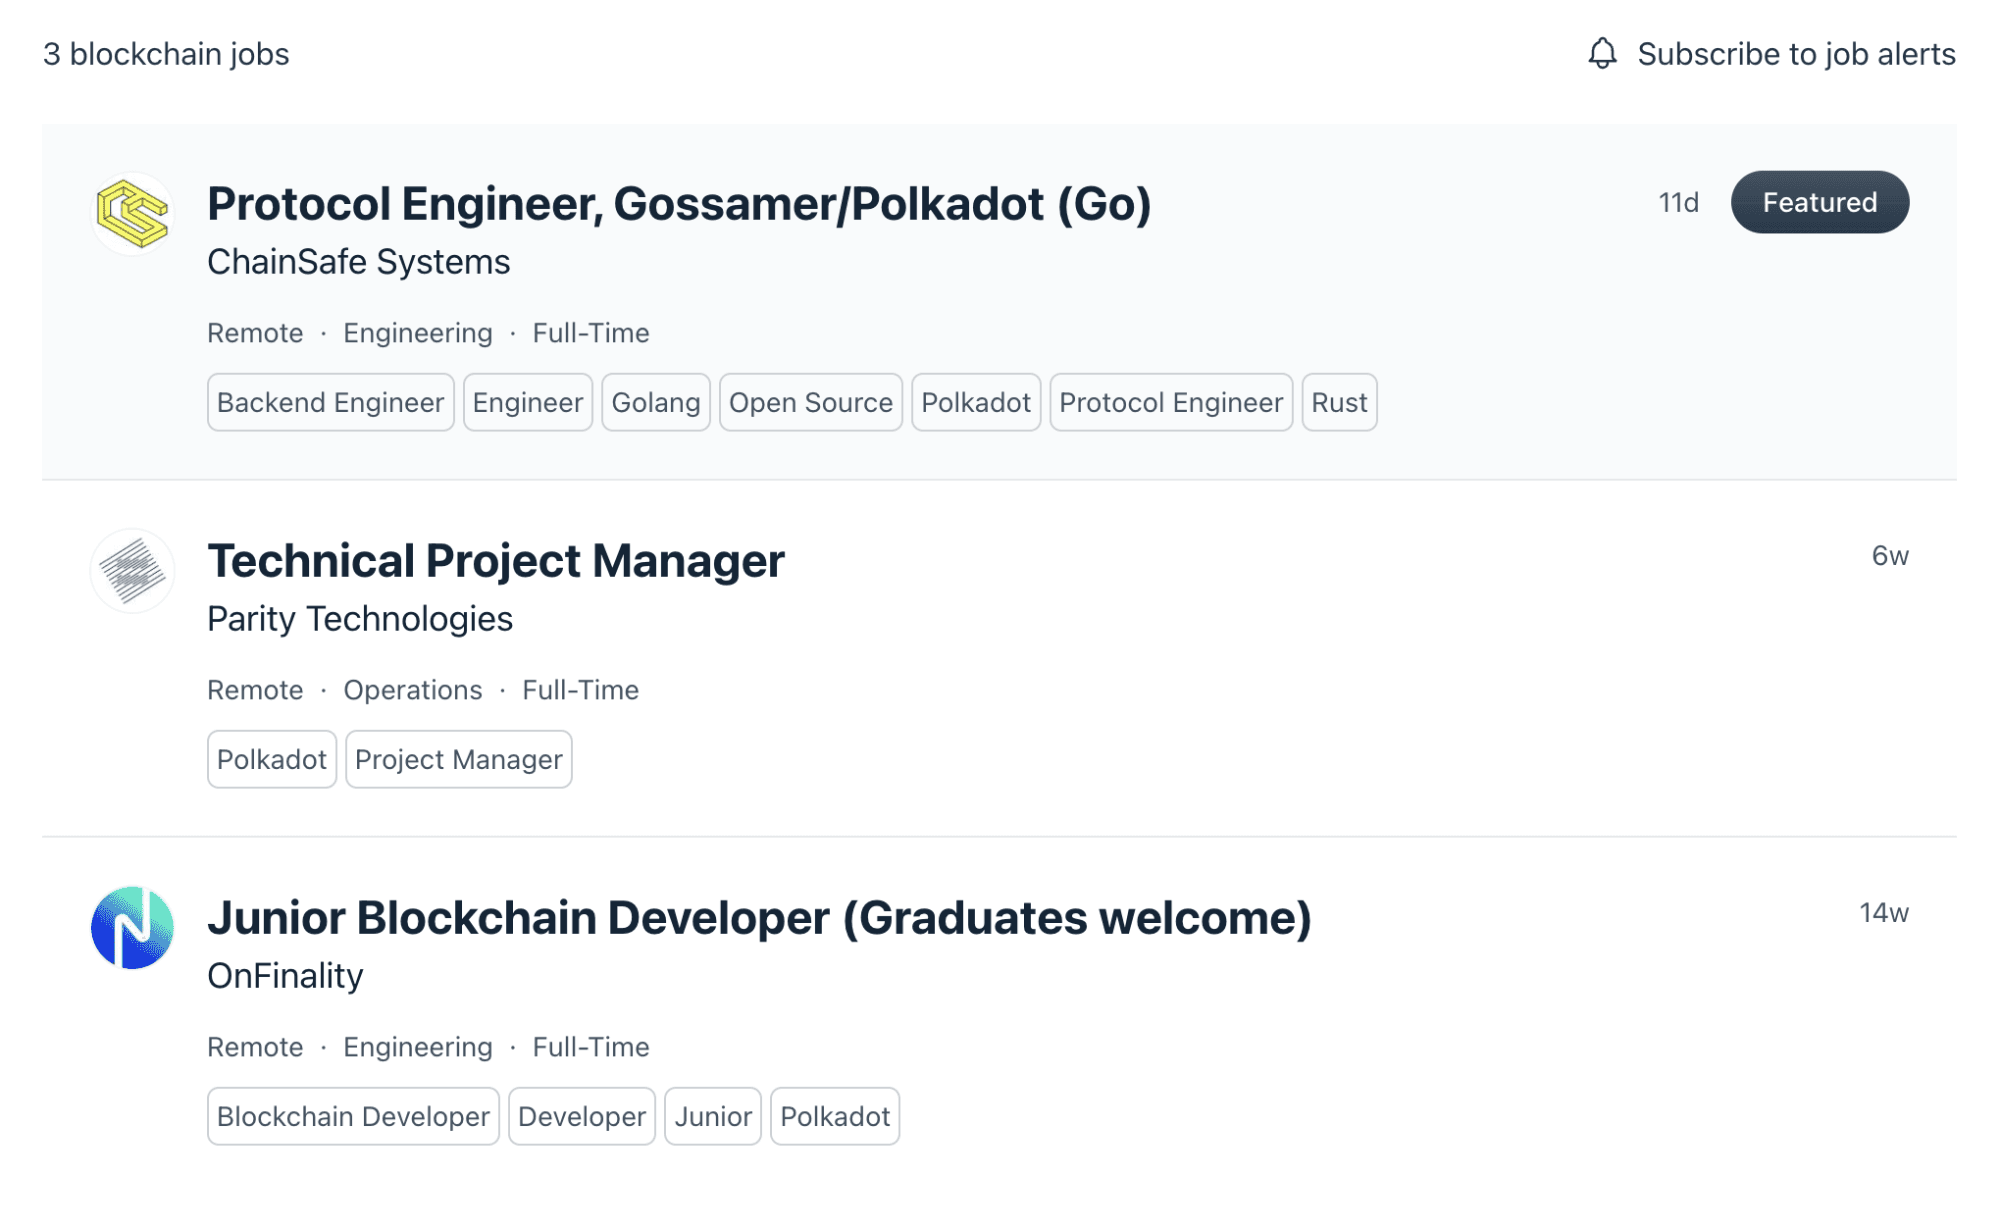Click Full-Time in the OnFinality job details
This screenshot has height=1227, width=1999.
[591, 1047]
